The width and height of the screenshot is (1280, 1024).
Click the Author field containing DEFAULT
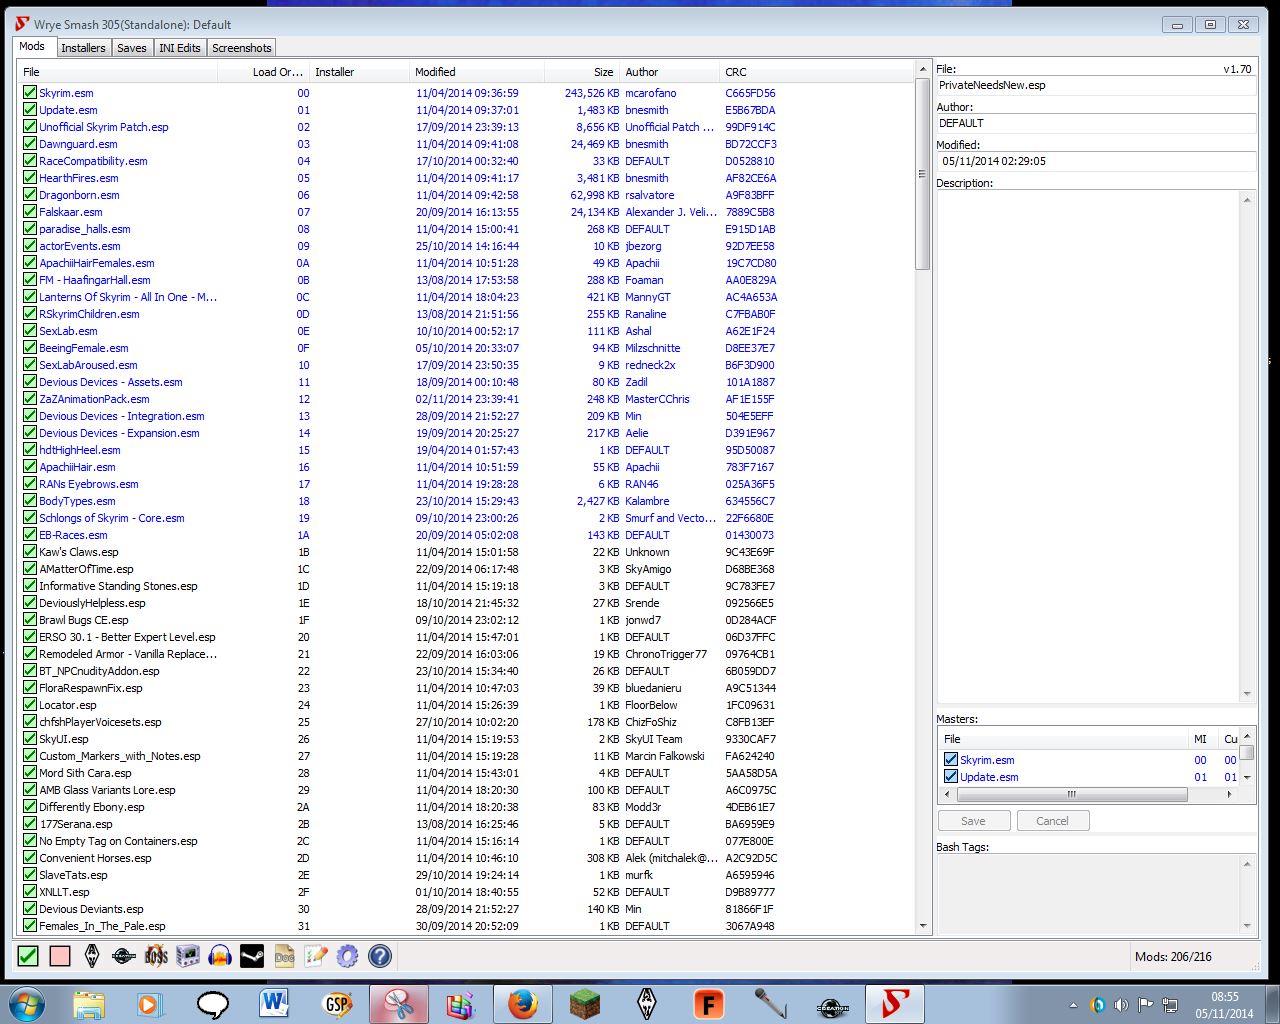pos(1095,123)
